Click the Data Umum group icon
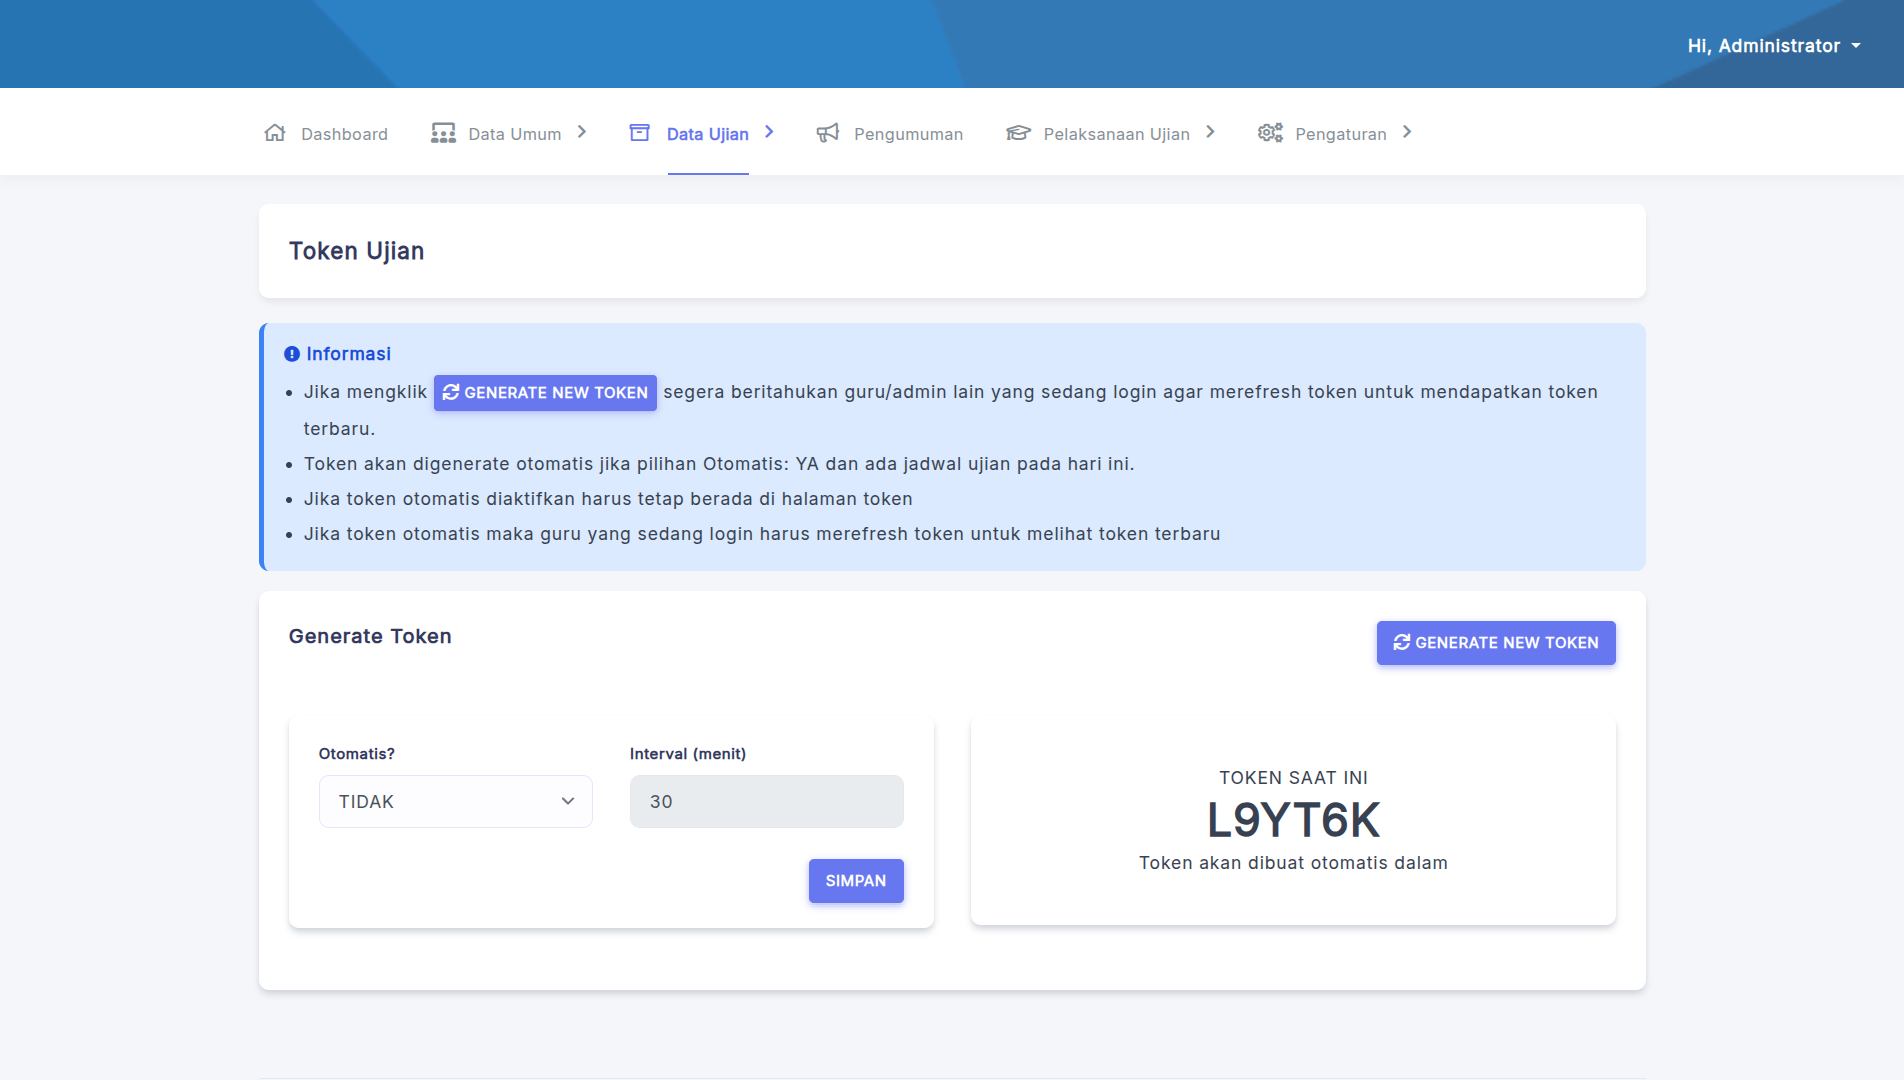Image resolution: width=1904 pixels, height=1080 pixels. tap(443, 133)
